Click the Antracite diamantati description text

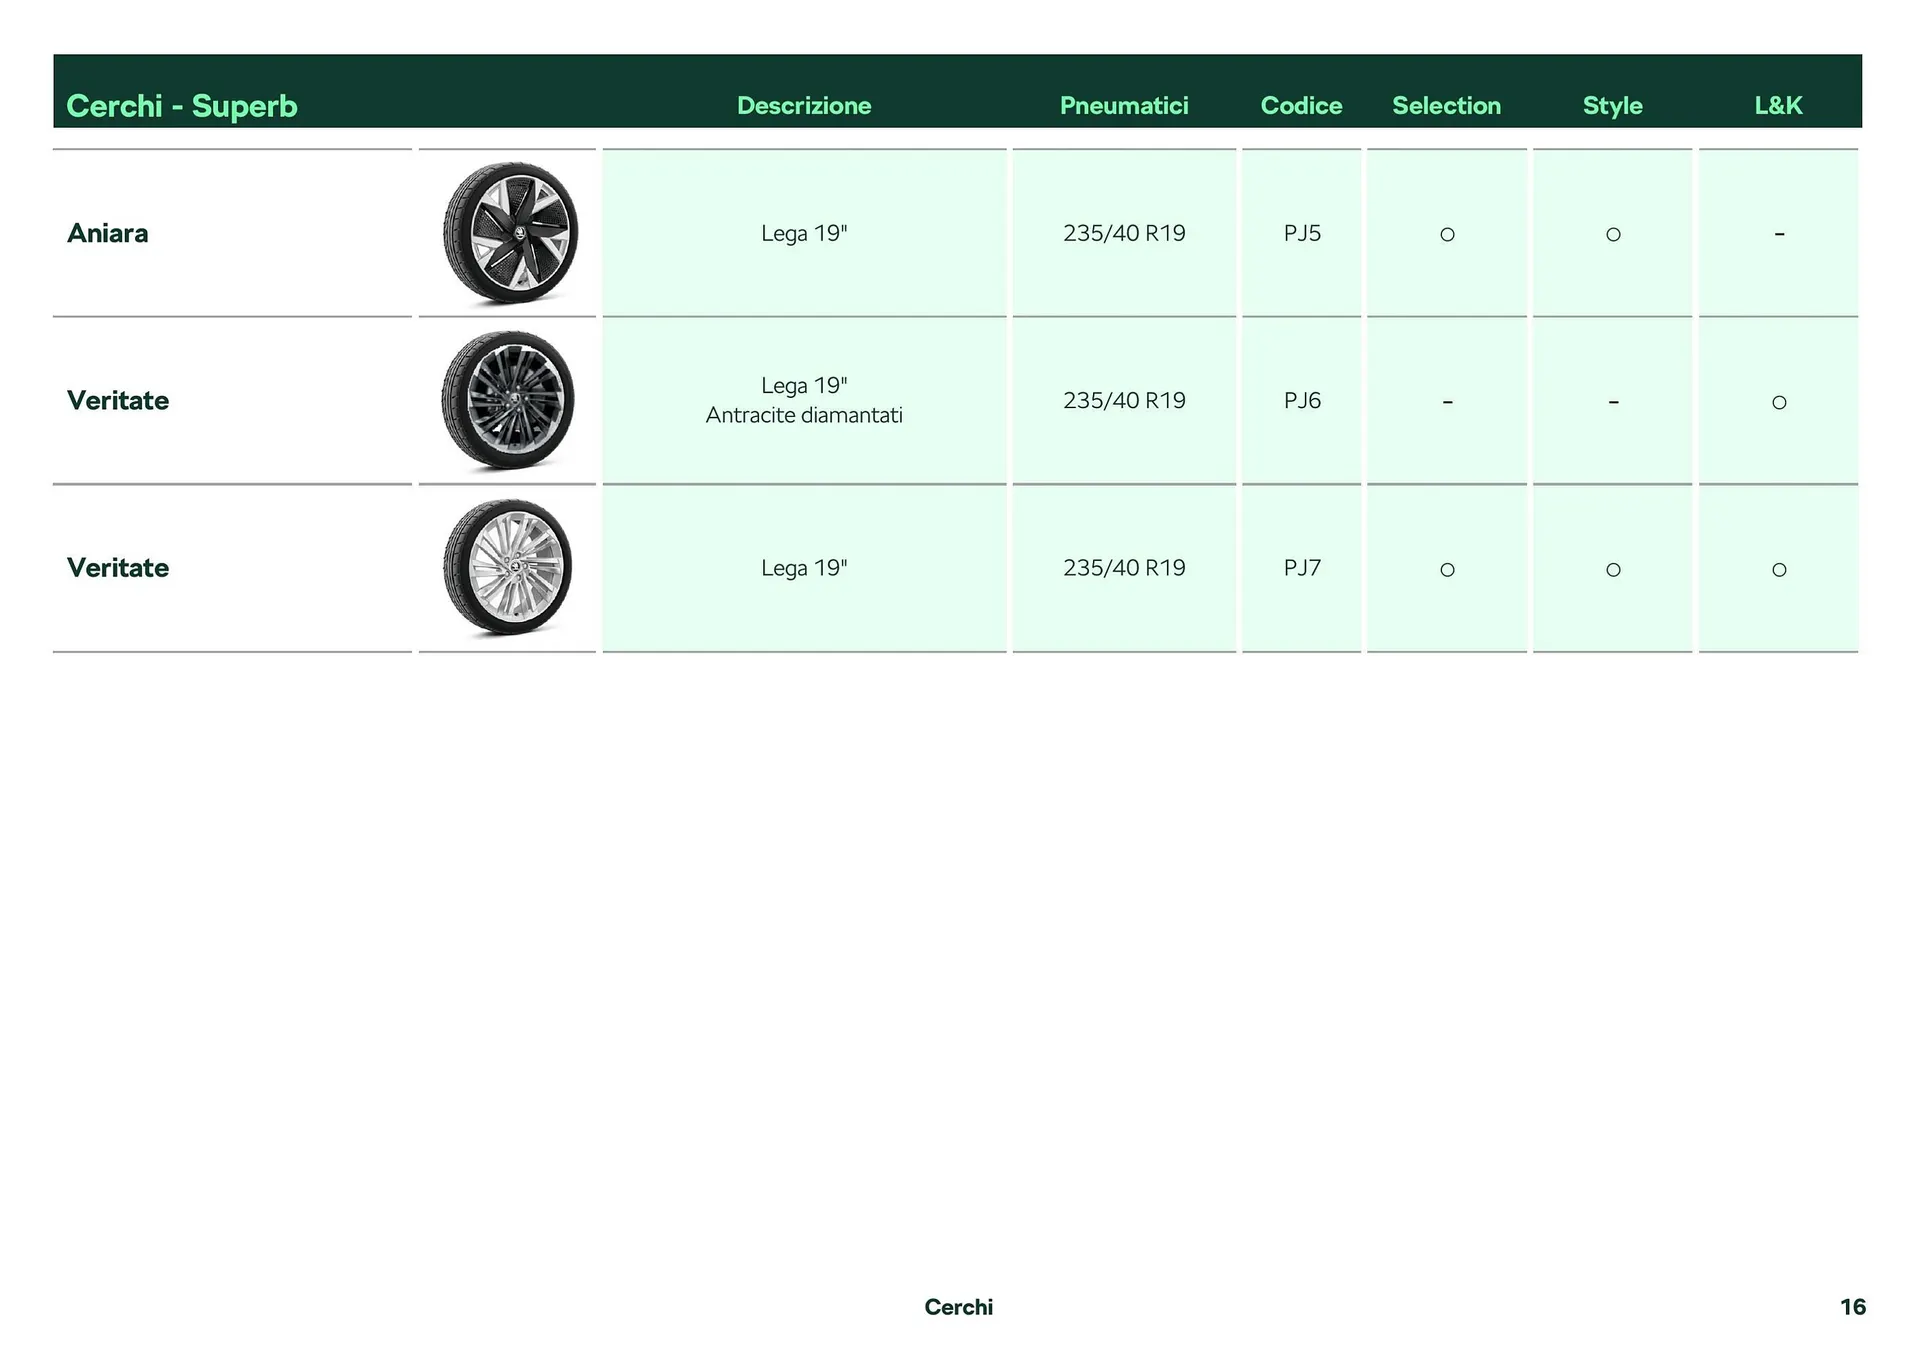[x=803, y=415]
